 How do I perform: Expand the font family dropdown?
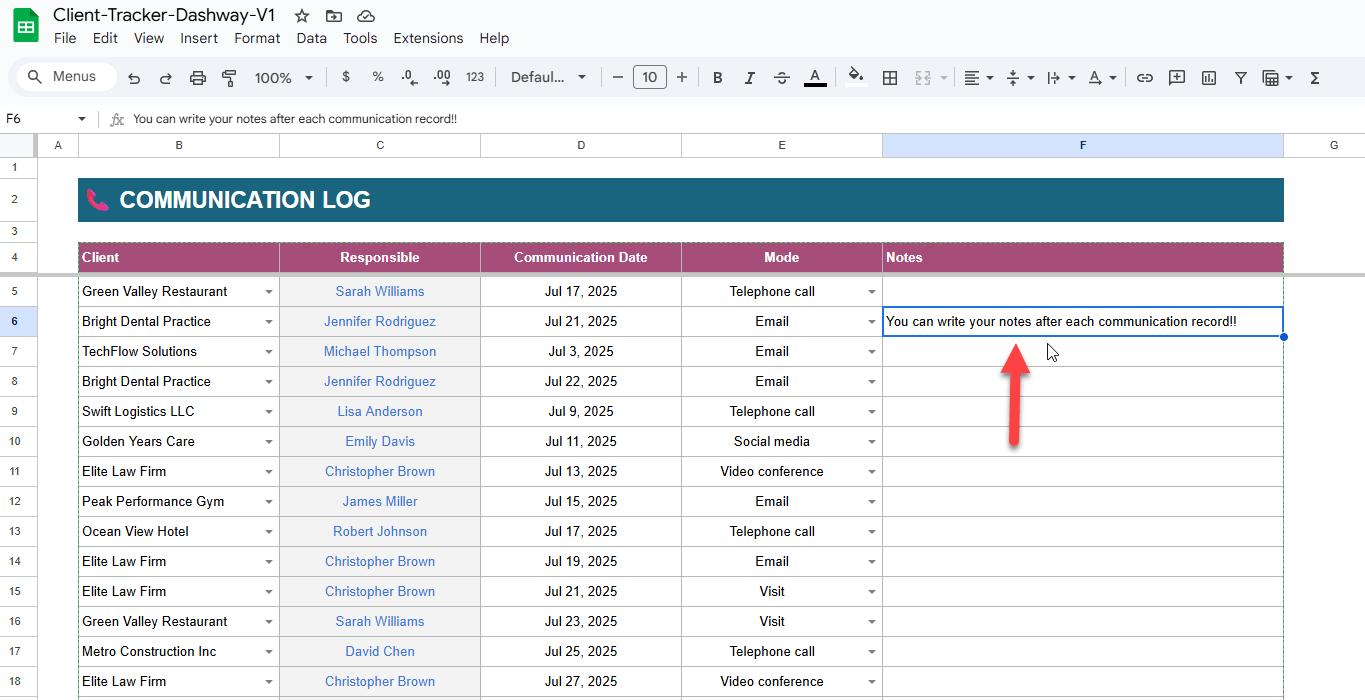tap(581, 77)
